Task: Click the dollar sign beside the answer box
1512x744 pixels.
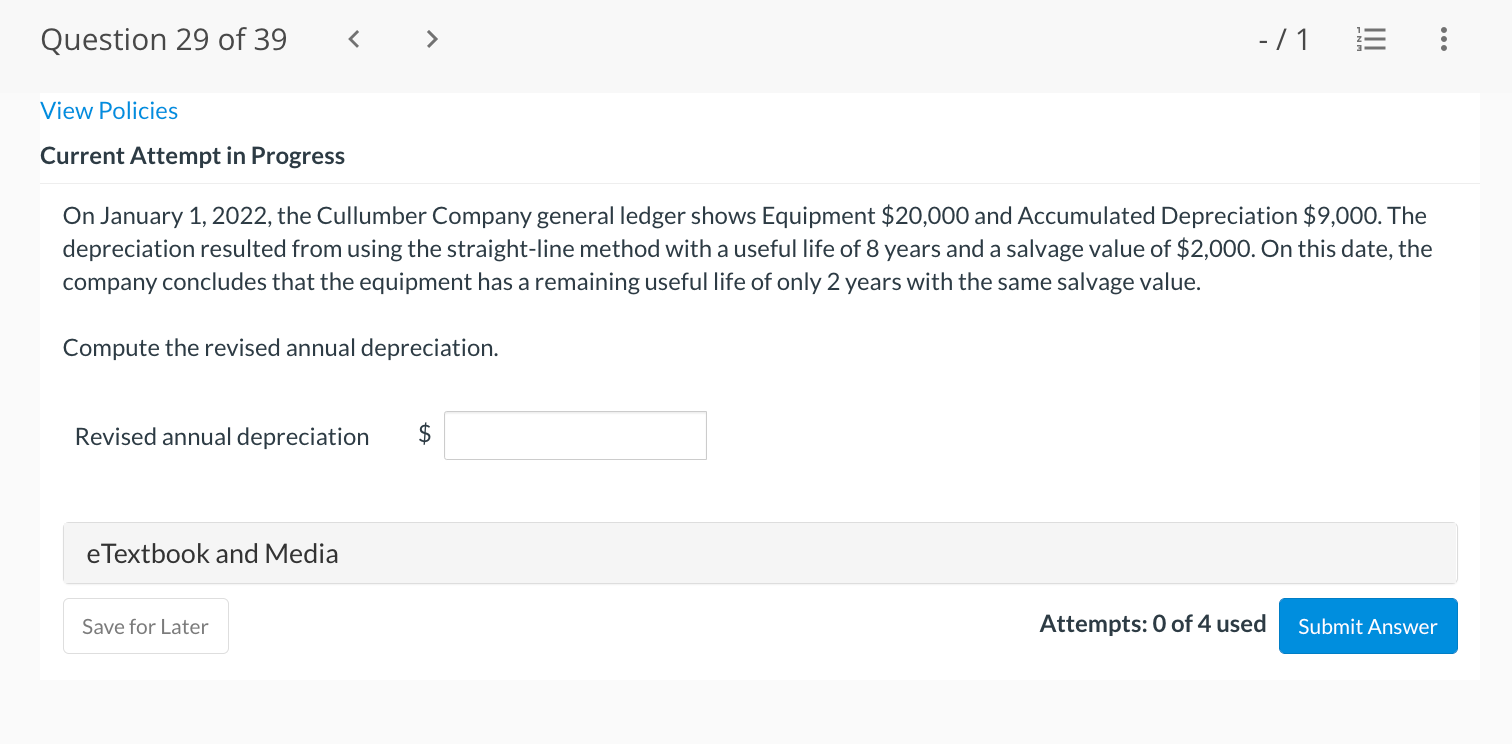Action: pos(425,435)
